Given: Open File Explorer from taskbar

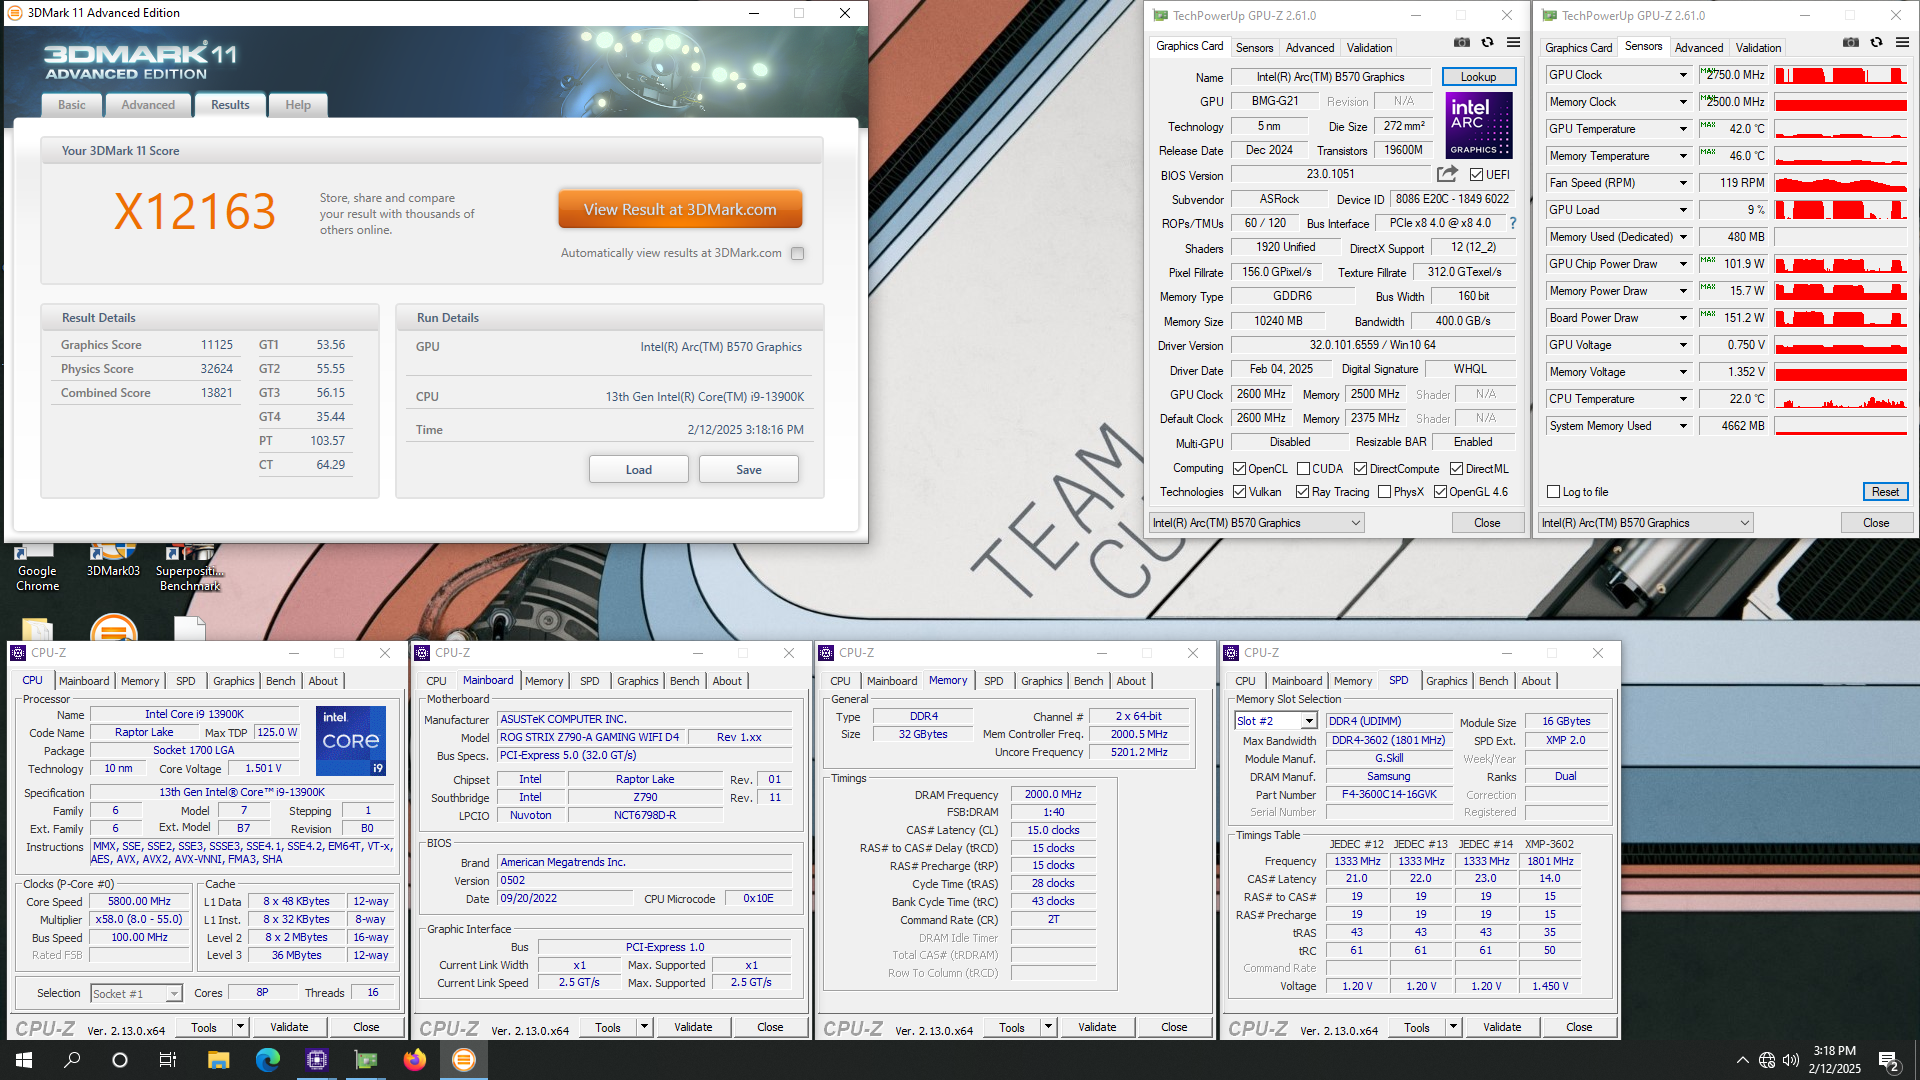Looking at the screenshot, I should [219, 1060].
